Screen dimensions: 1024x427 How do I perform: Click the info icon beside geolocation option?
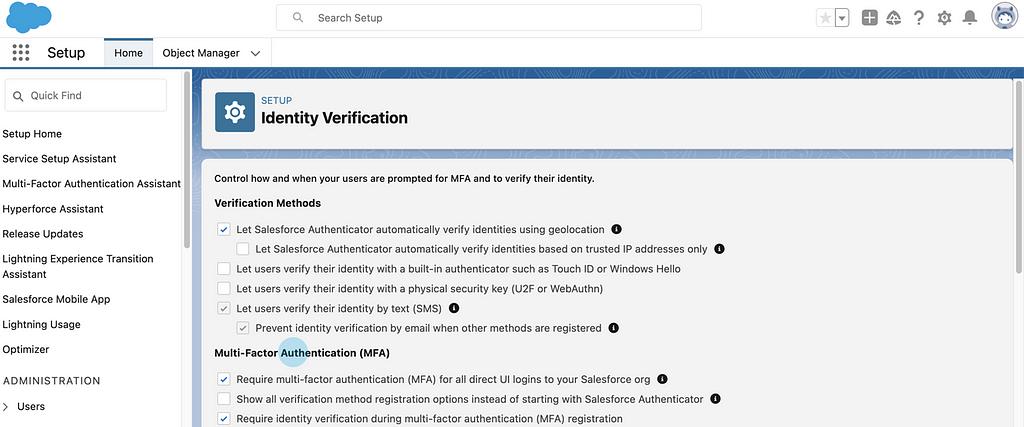616,229
